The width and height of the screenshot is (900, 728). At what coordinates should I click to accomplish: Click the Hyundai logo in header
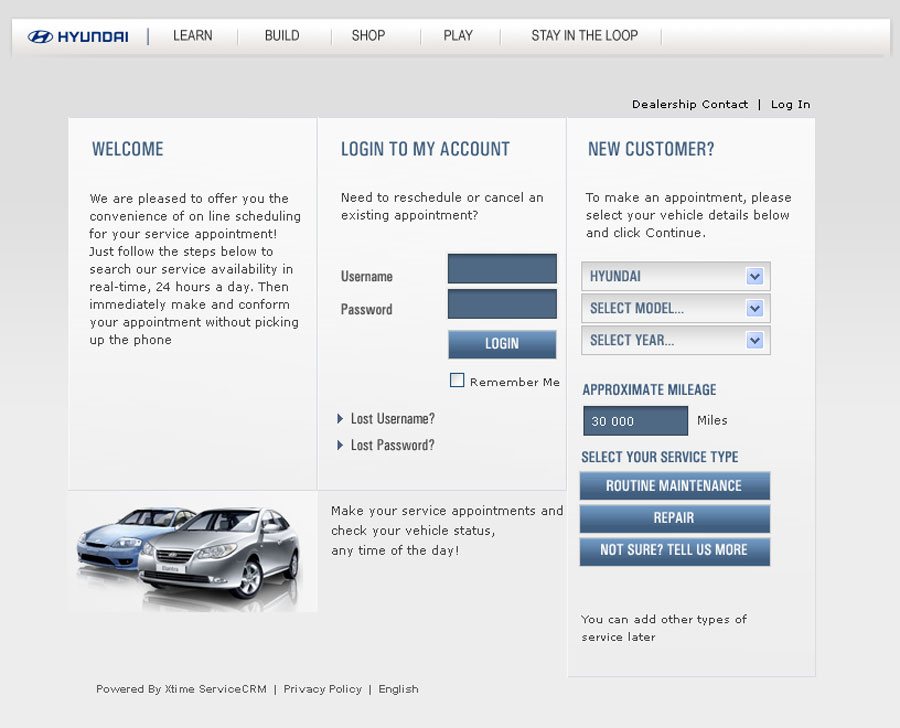78,37
